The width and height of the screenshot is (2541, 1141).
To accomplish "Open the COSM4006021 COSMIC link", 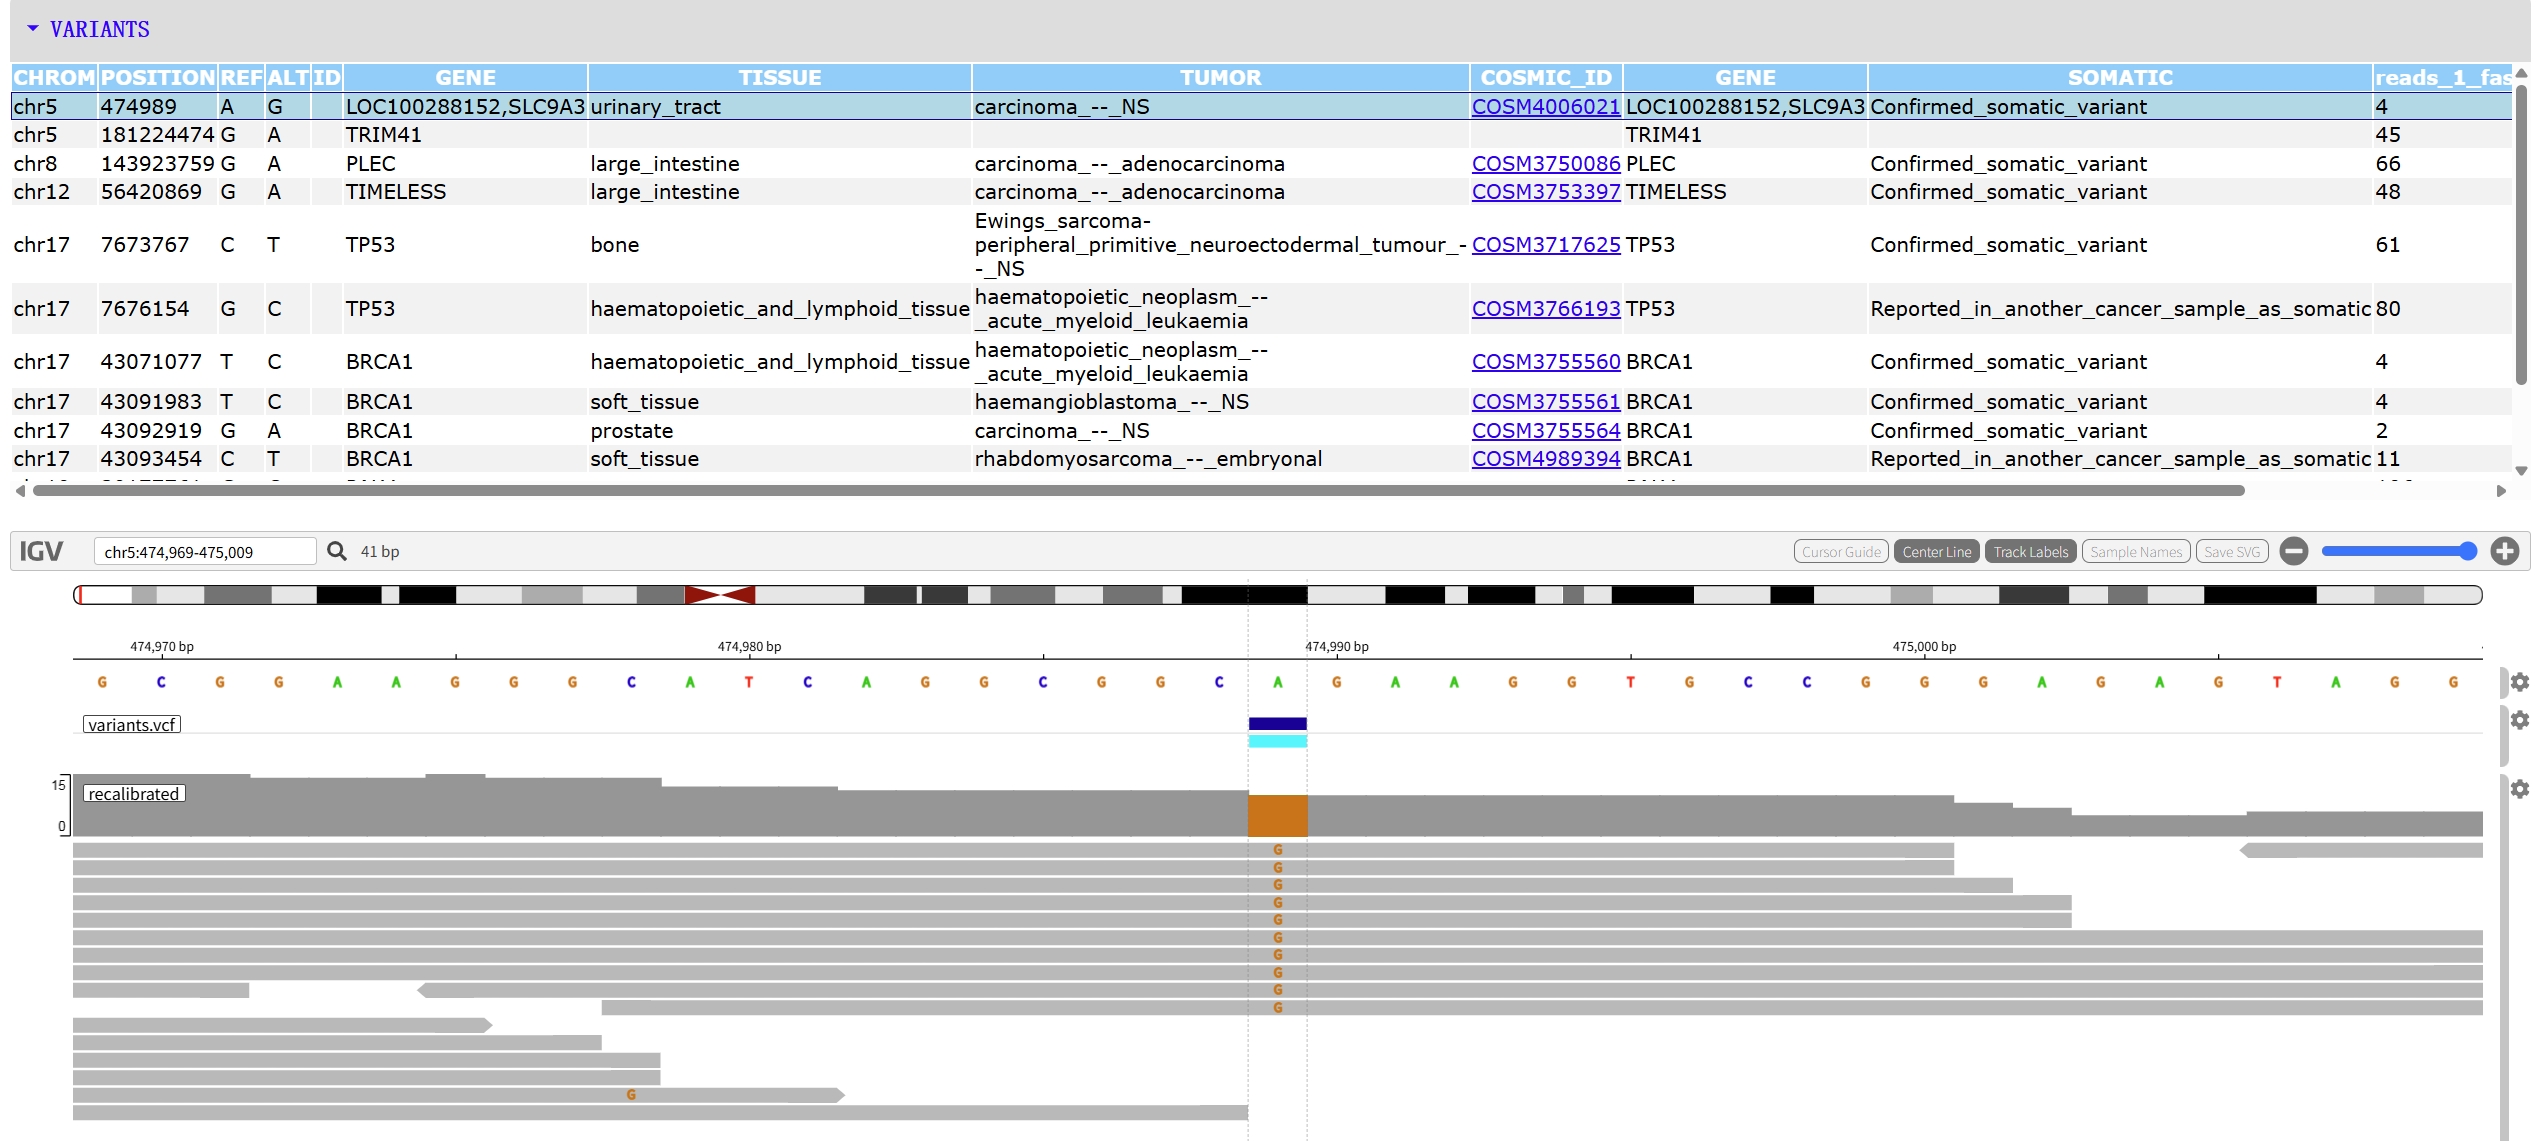I will tap(1545, 107).
